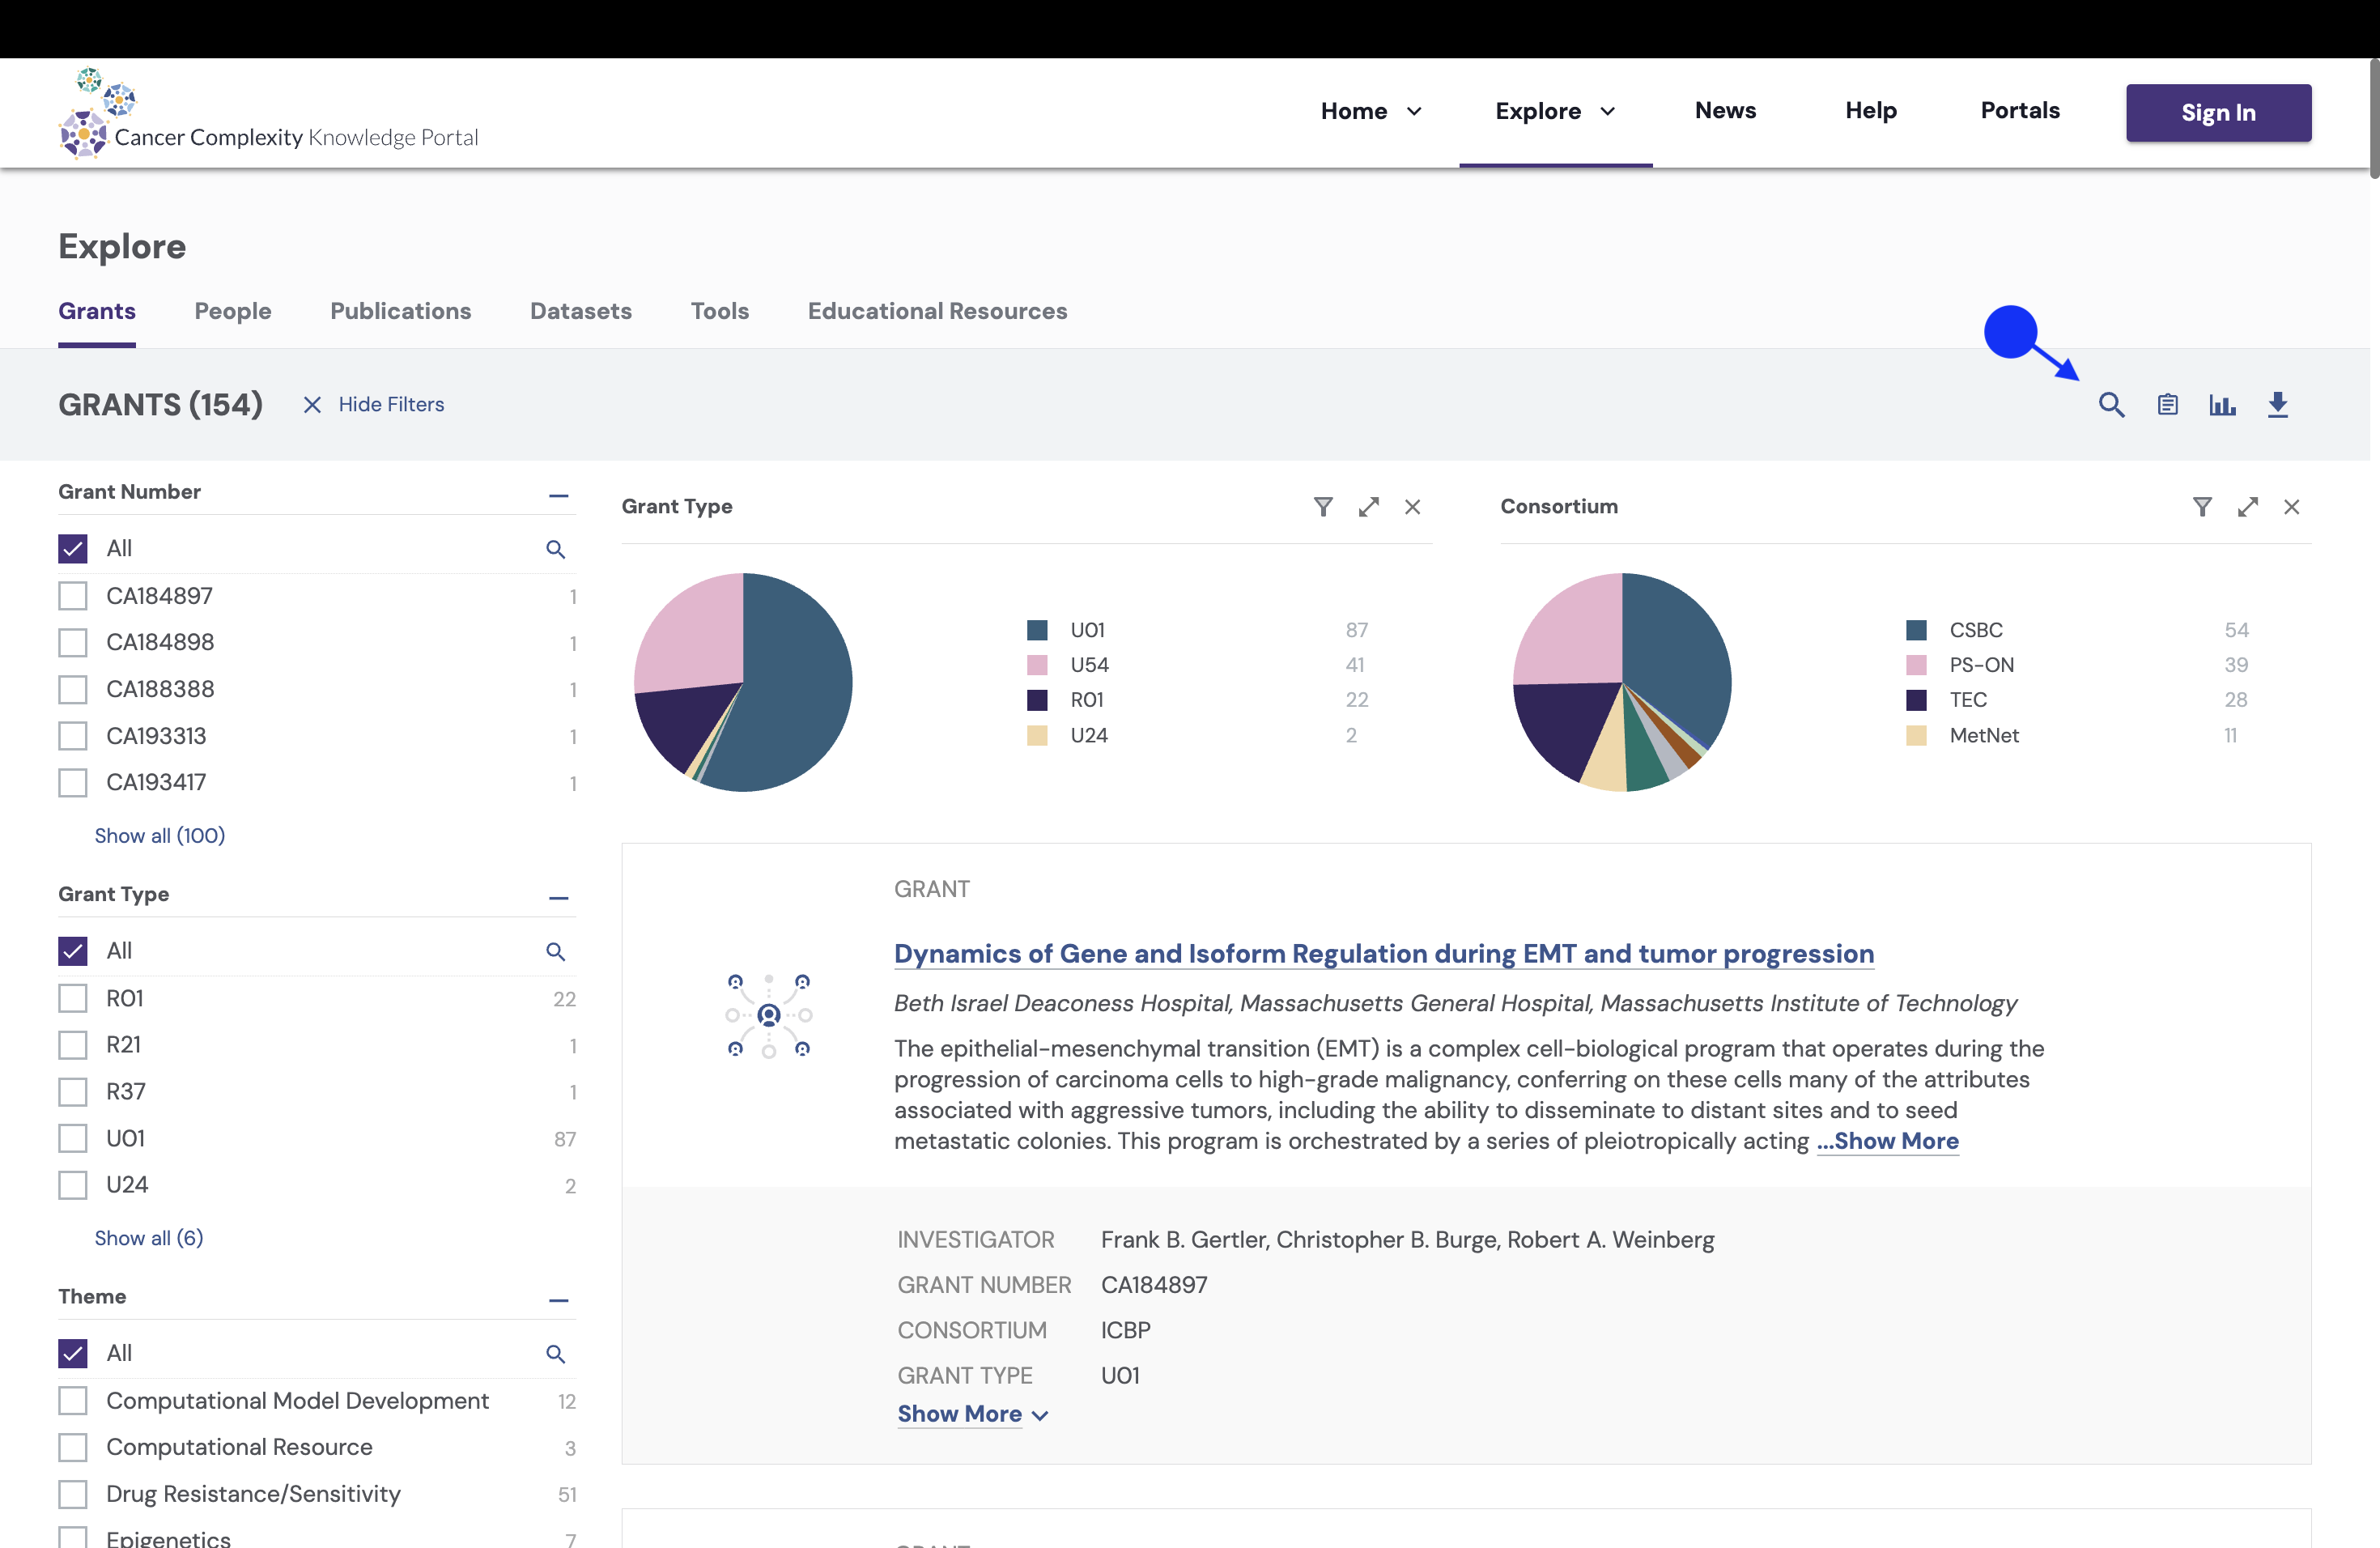
Task: Open the Explore dropdown in navigation
Action: coord(1555,111)
